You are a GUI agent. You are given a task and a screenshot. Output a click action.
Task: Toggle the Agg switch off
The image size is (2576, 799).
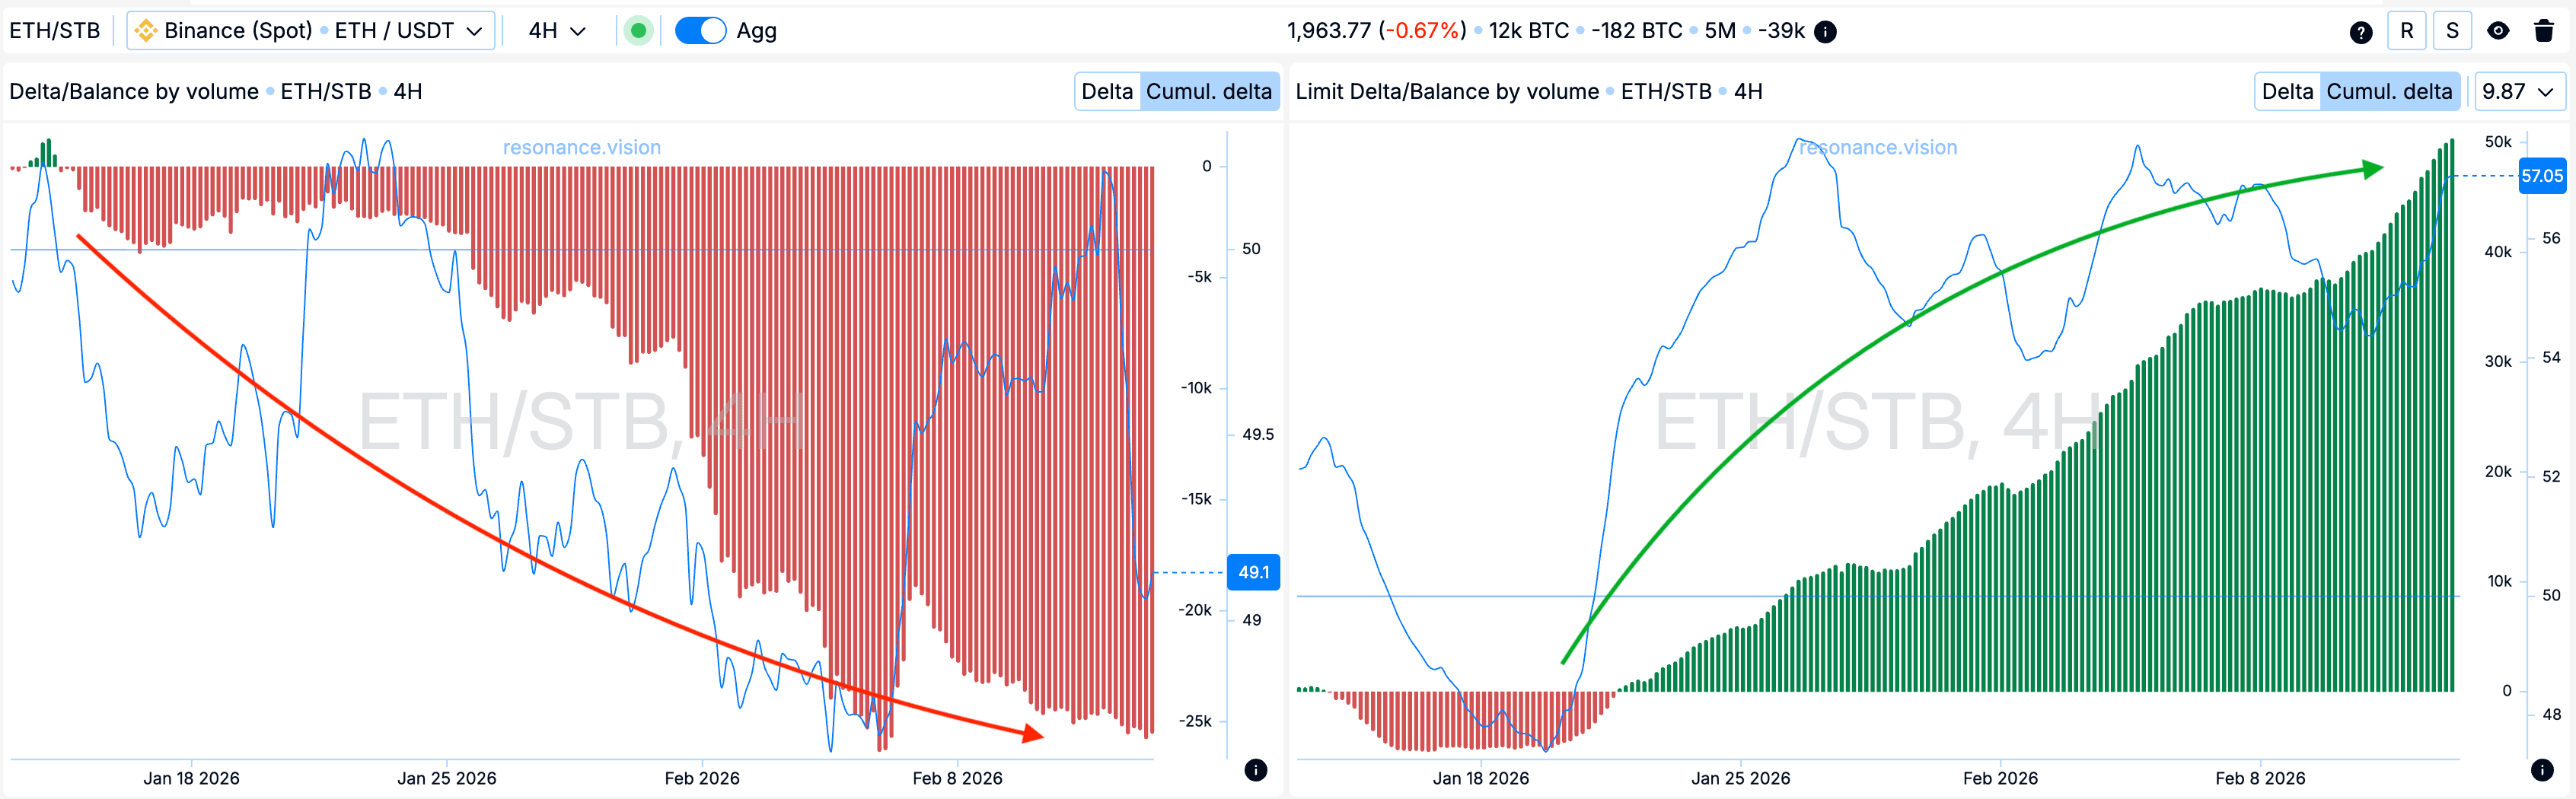click(x=700, y=31)
